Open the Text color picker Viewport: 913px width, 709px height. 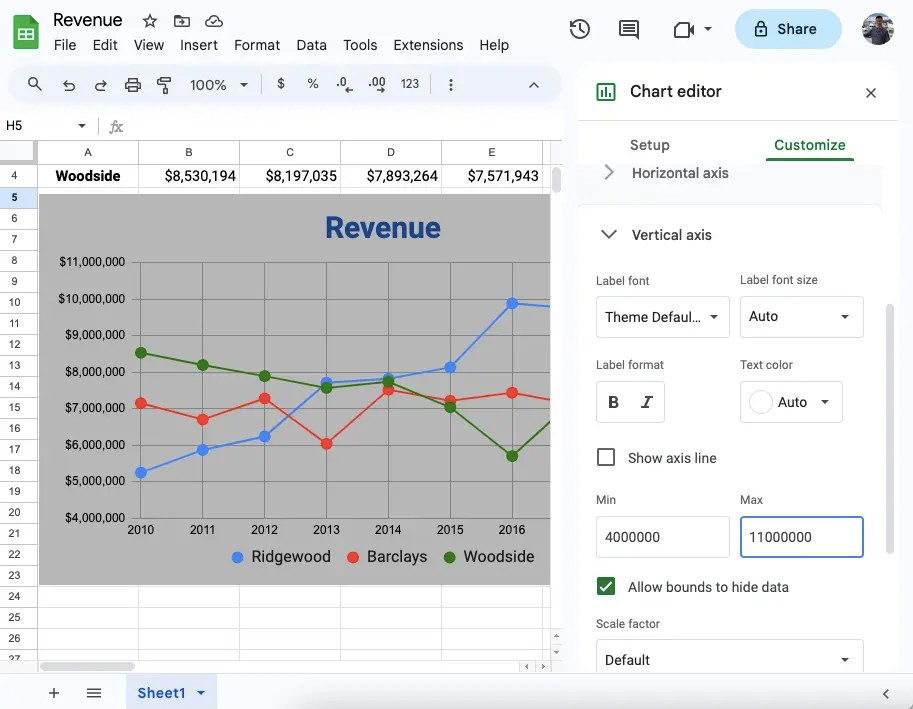(x=791, y=401)
